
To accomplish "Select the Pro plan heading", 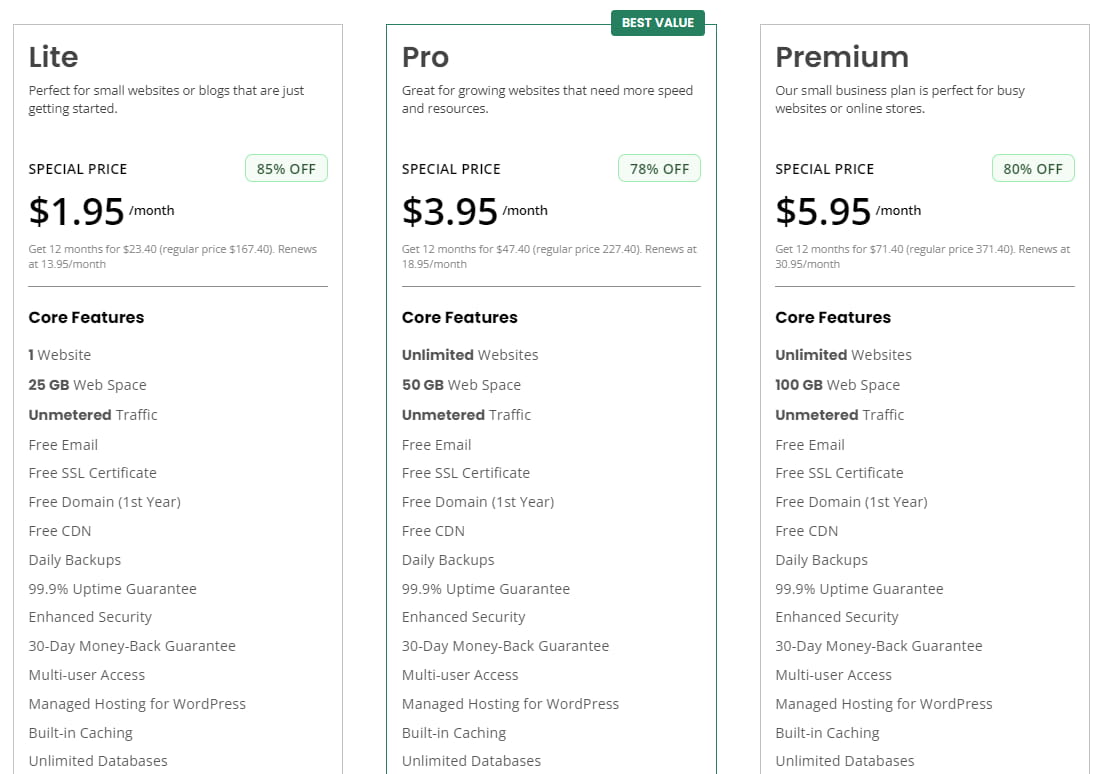I will [x=425, y=57].
